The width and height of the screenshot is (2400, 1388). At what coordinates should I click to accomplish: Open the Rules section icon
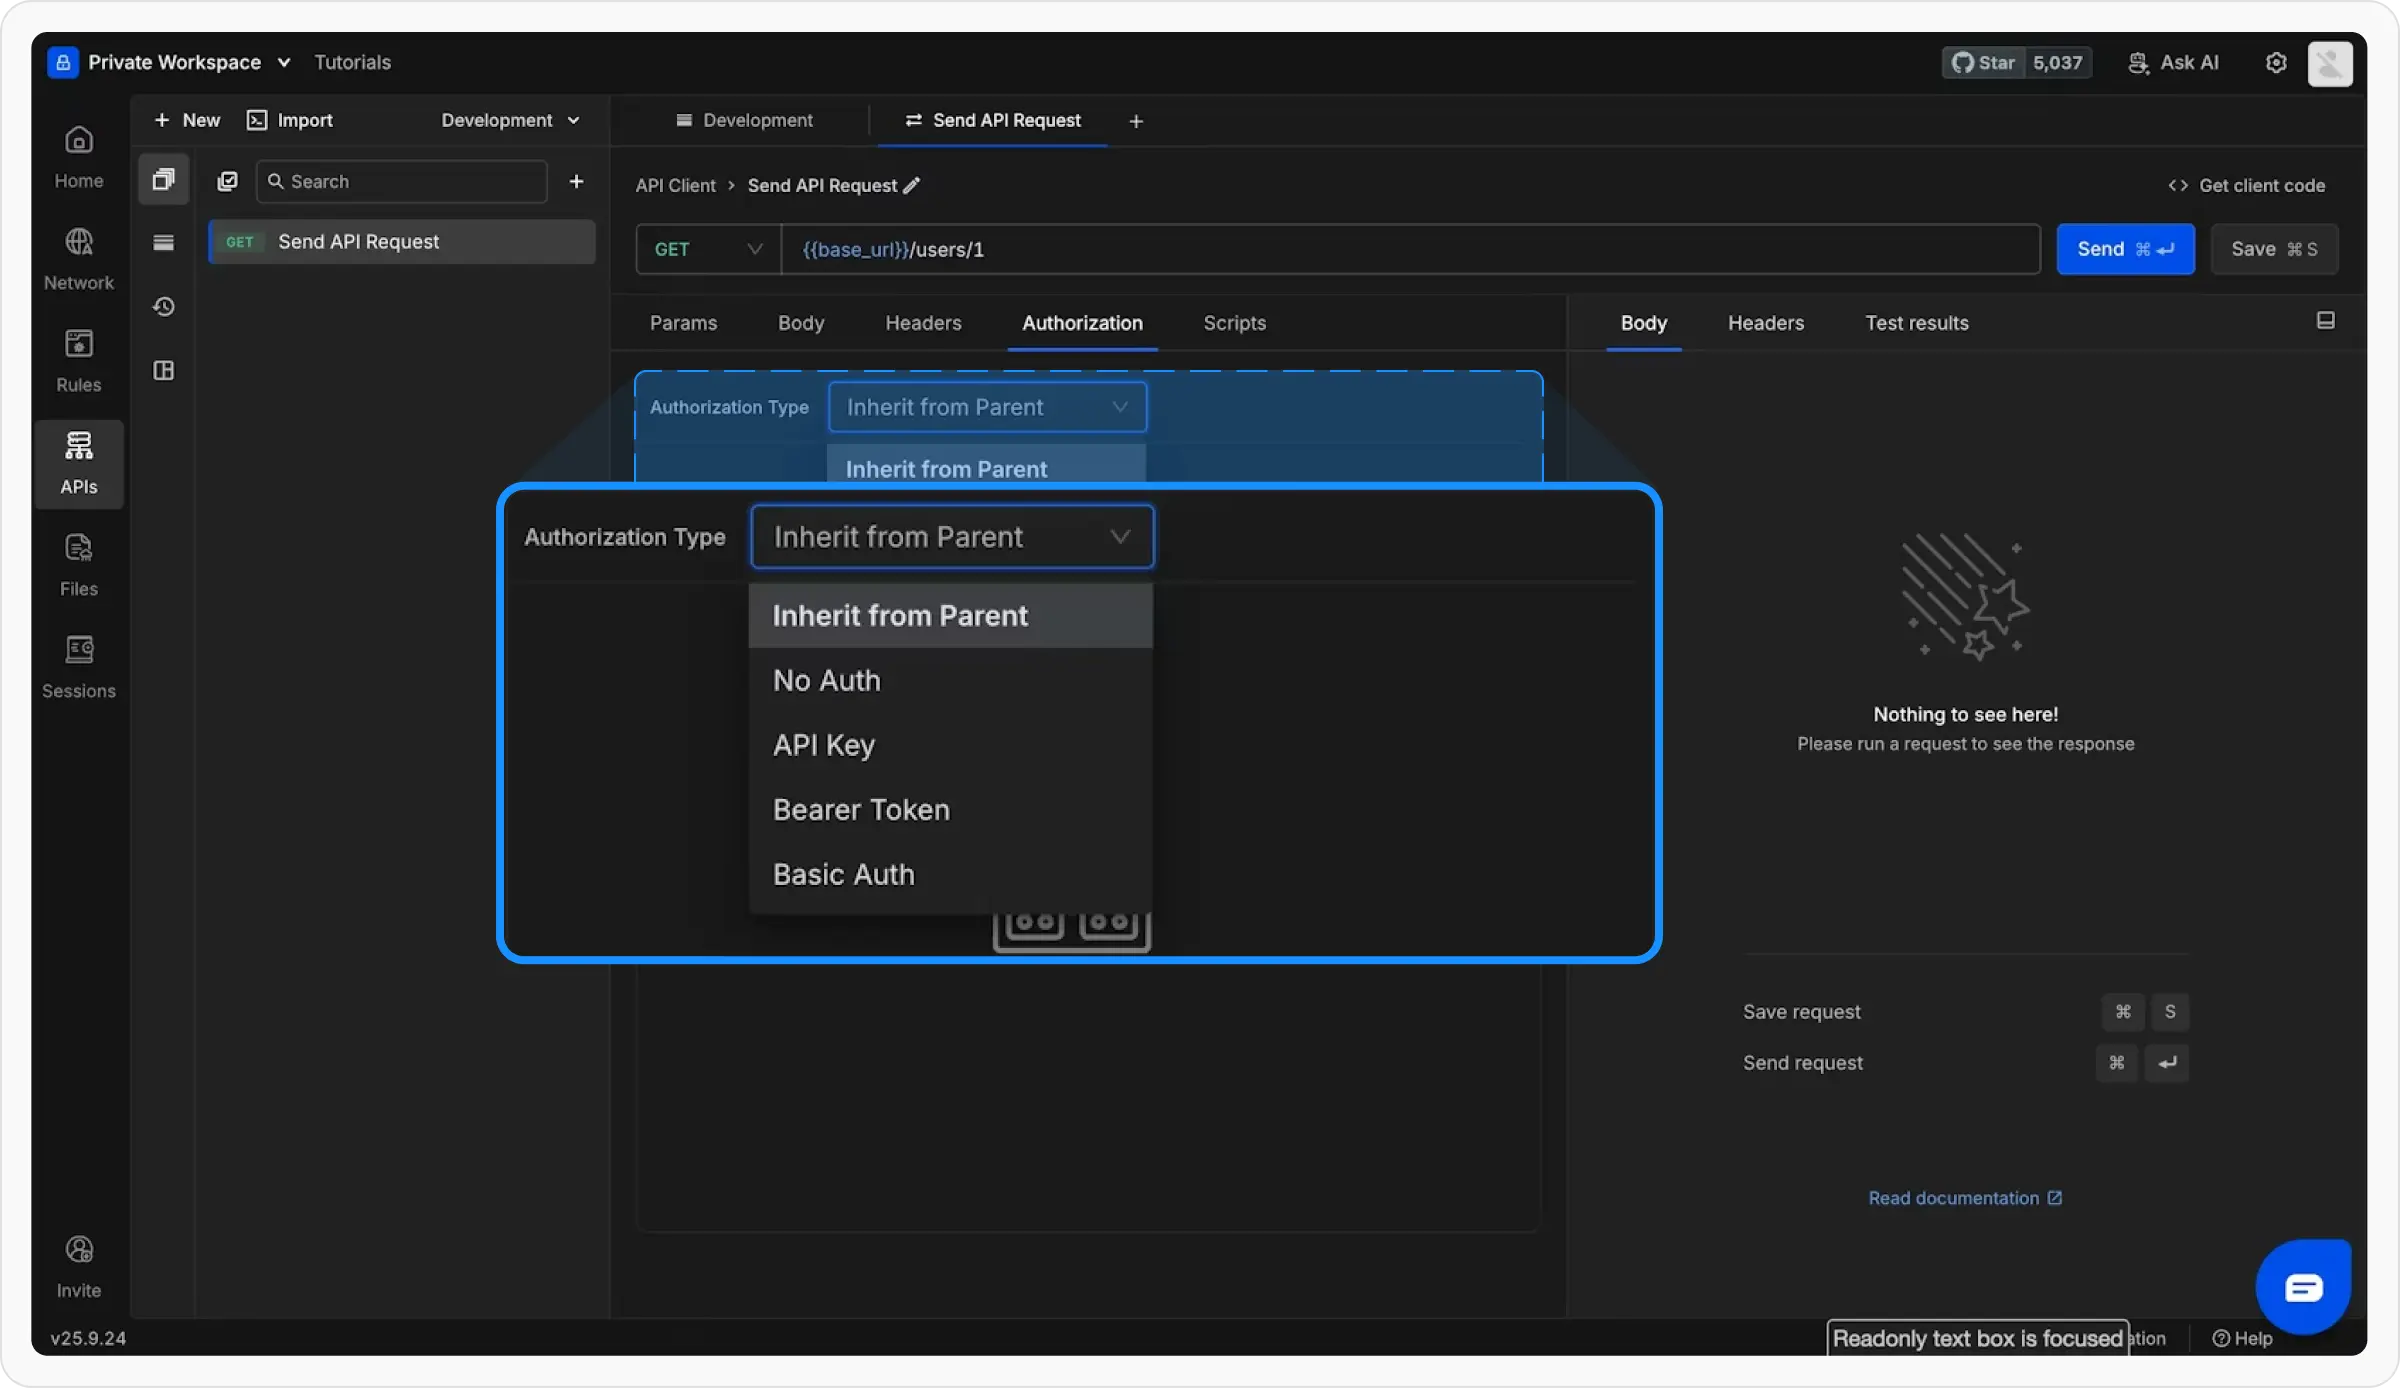(78, 344)
